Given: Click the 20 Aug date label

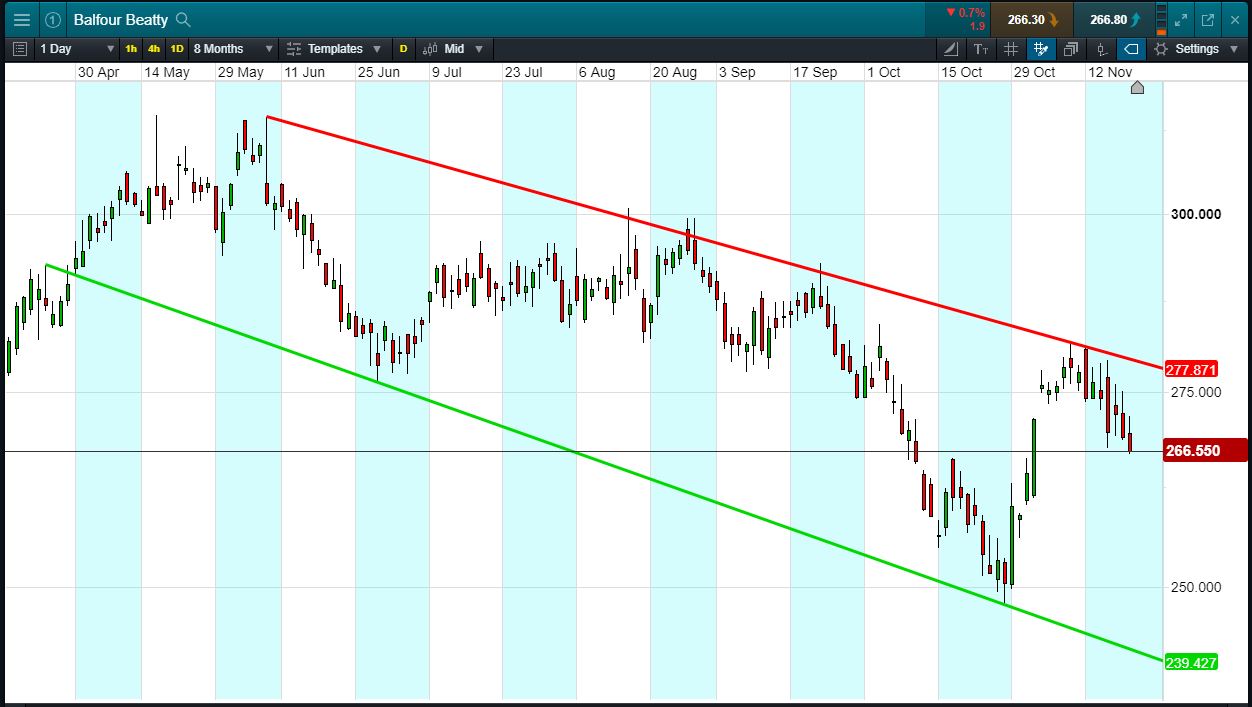Looking at the screenshot, I should [675, 72].
